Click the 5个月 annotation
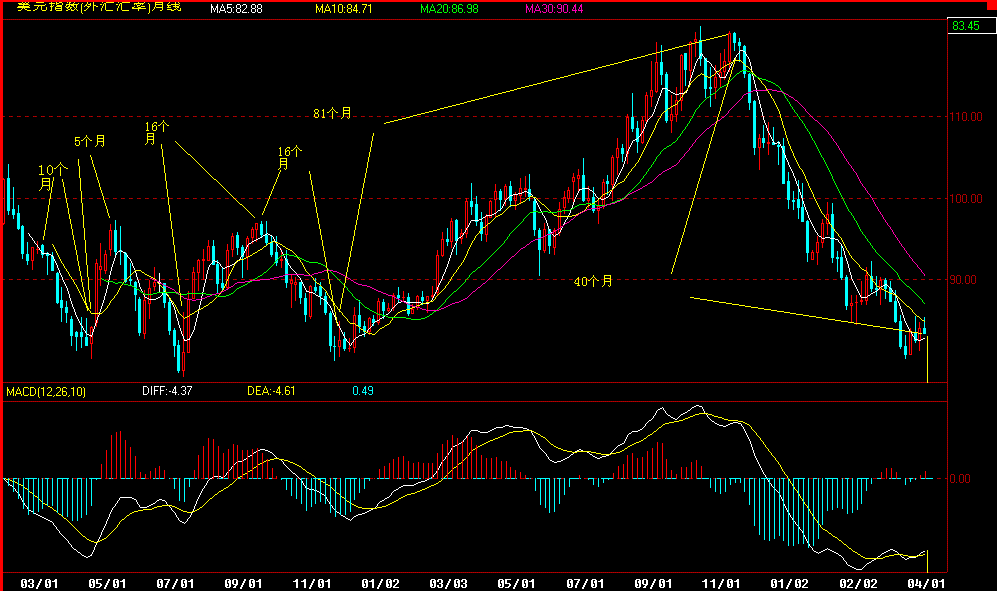 pyautogui.click(x=90, y=141)
